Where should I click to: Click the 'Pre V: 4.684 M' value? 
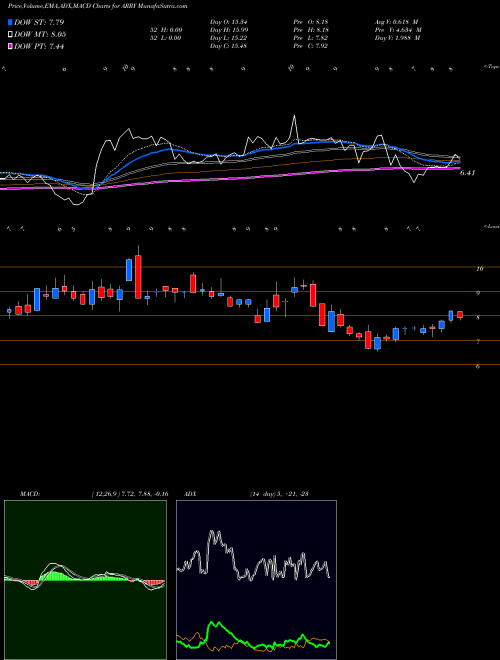pyautogui.click(x=398, y=30)
